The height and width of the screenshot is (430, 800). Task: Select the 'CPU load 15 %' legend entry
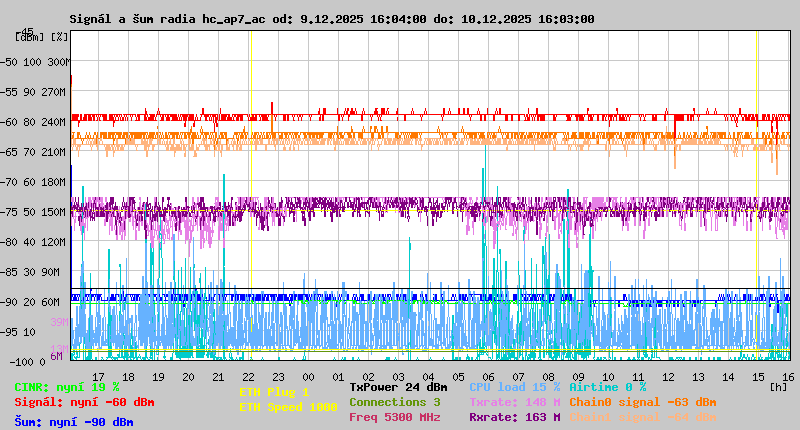pos(514,386)
